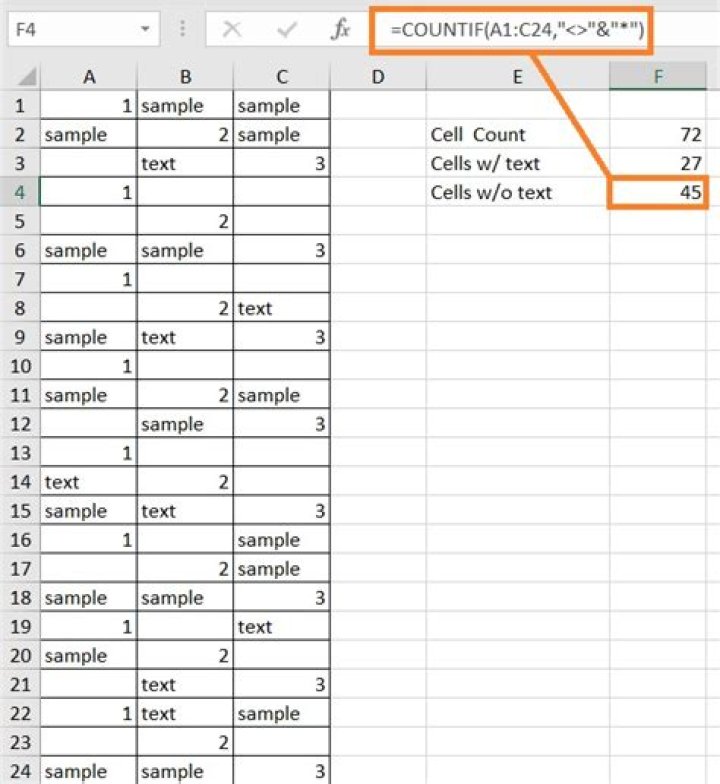Viewport: 720px width, 784px height.
Task: Select cell B12 containing sample
Action: point(185,424)
